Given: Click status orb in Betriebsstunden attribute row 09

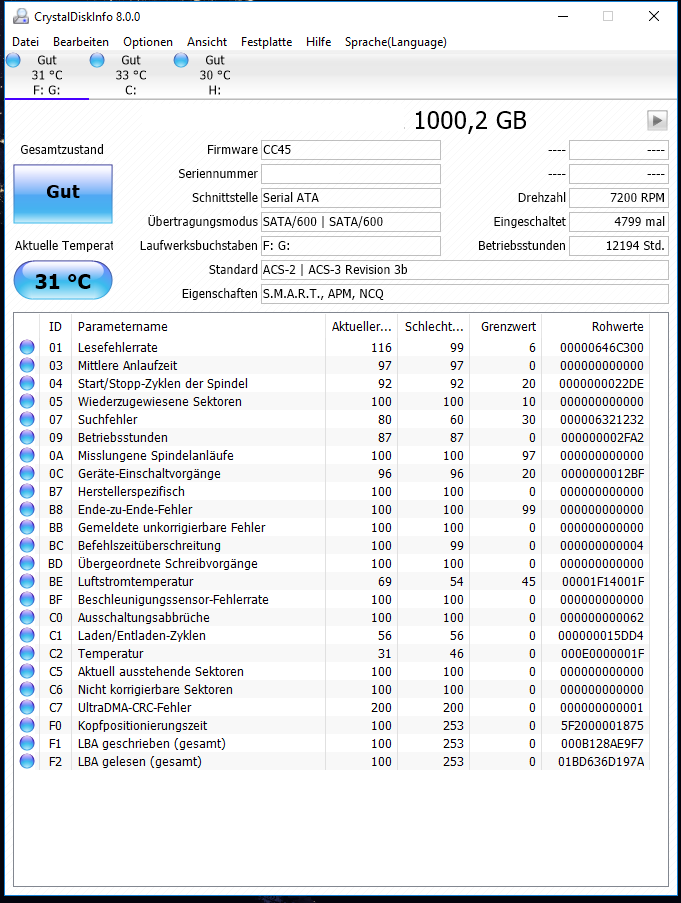Looking at the screenshot, I should [x=27, y=437].
